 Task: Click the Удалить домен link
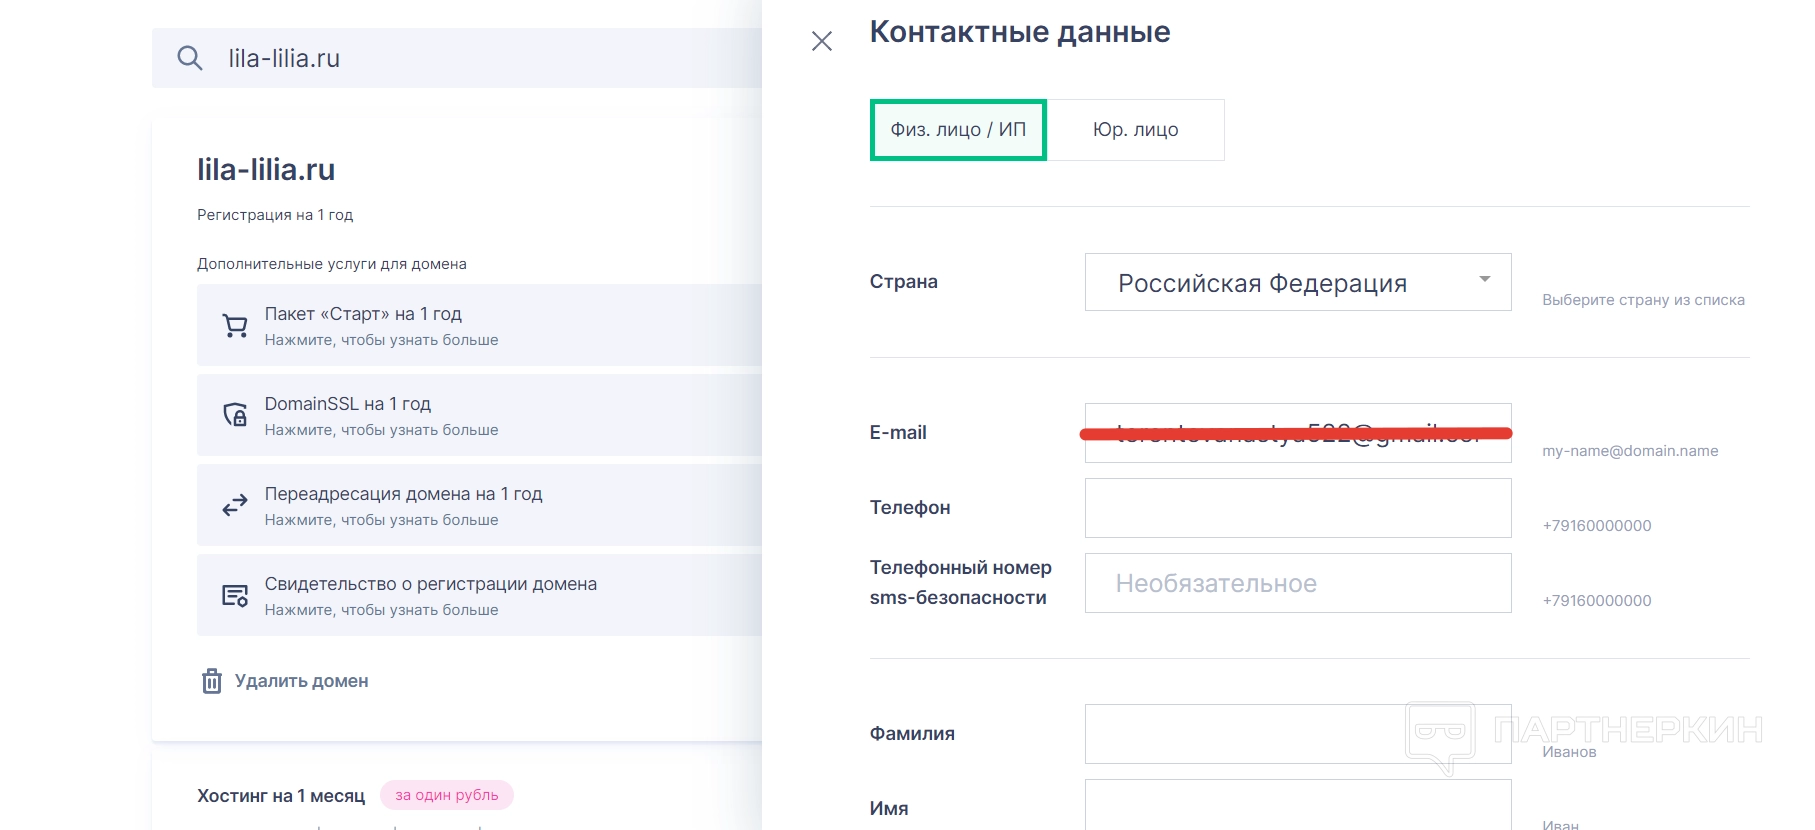pyautogui.click(x=301, y=681)
